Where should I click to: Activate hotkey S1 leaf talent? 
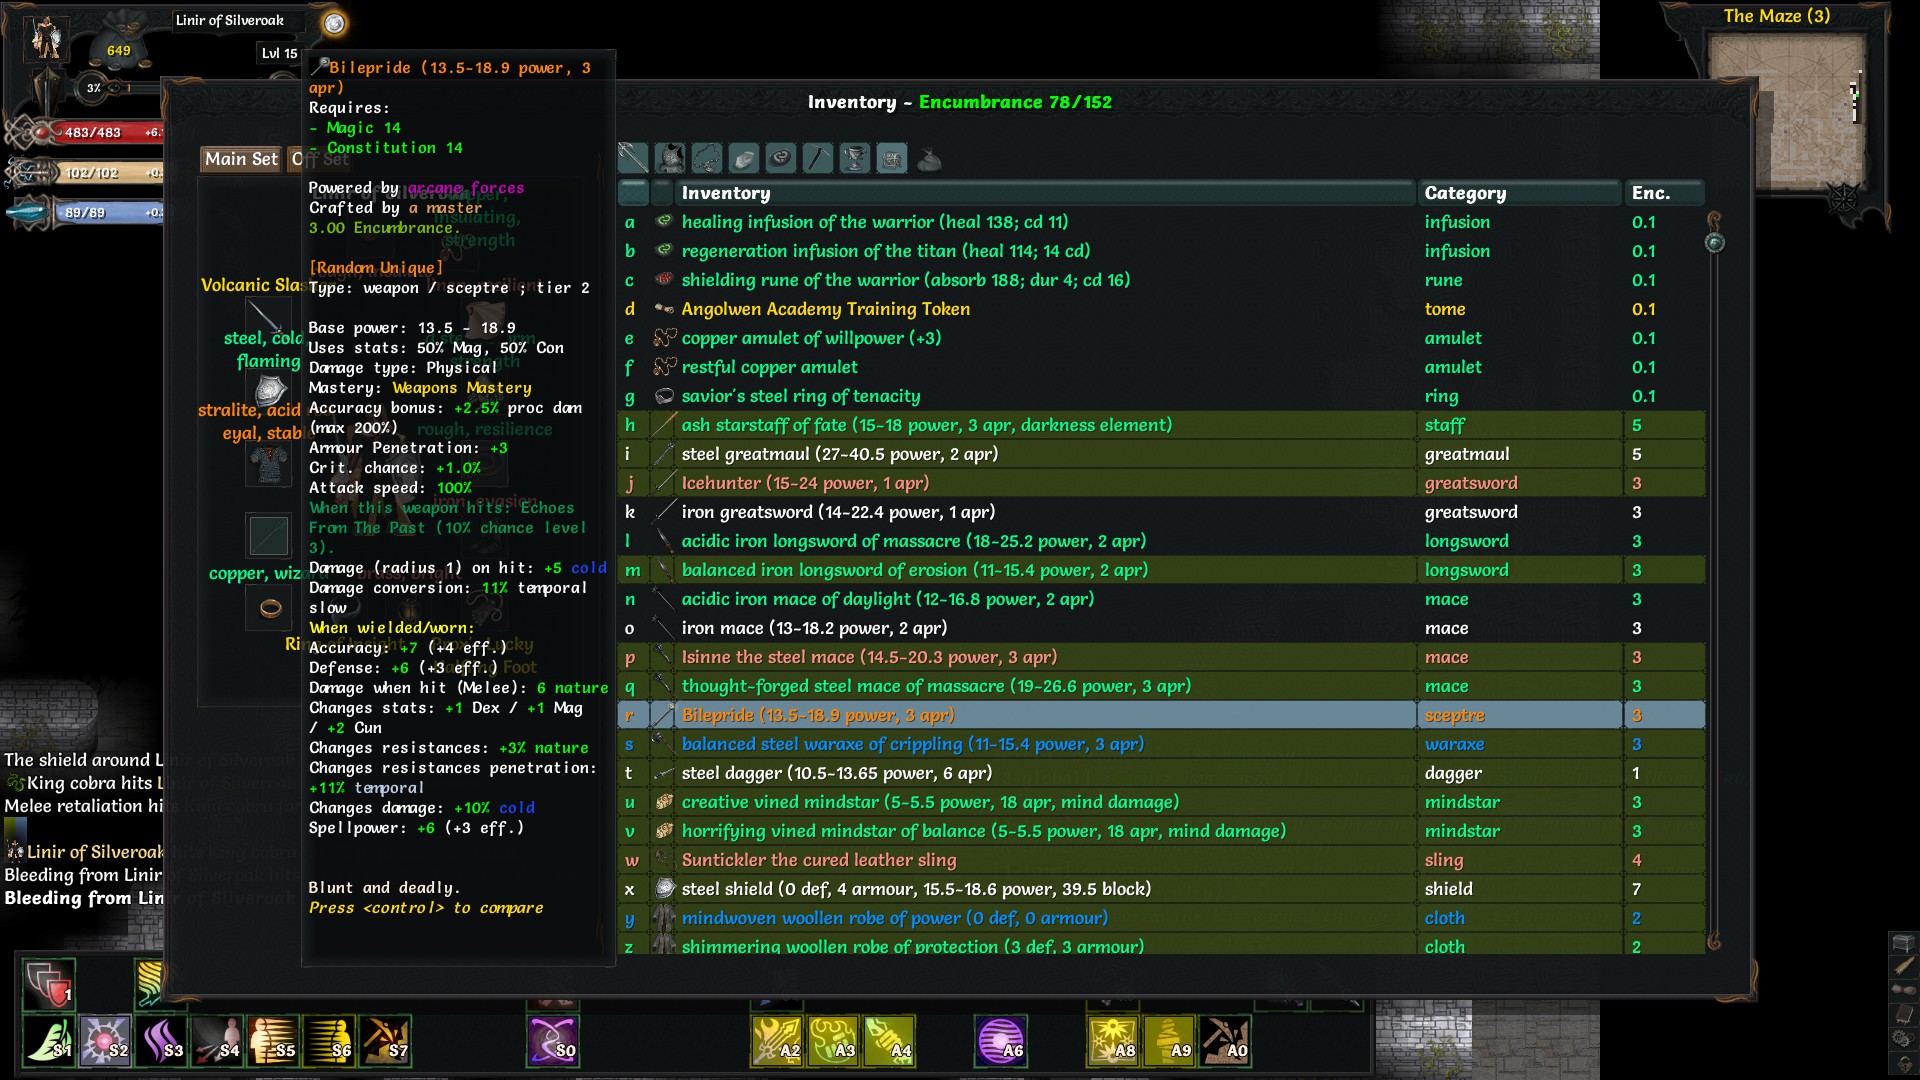click(x=49, y=1041)
